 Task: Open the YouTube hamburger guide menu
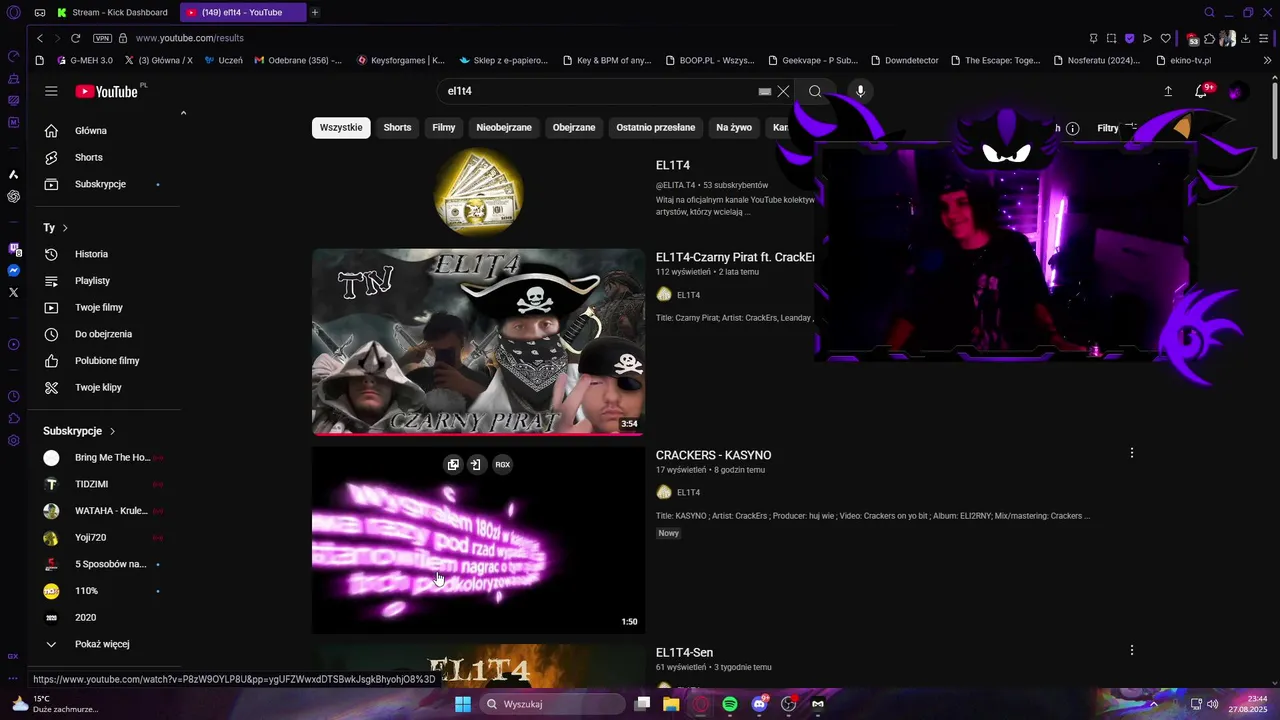point(51,91)
